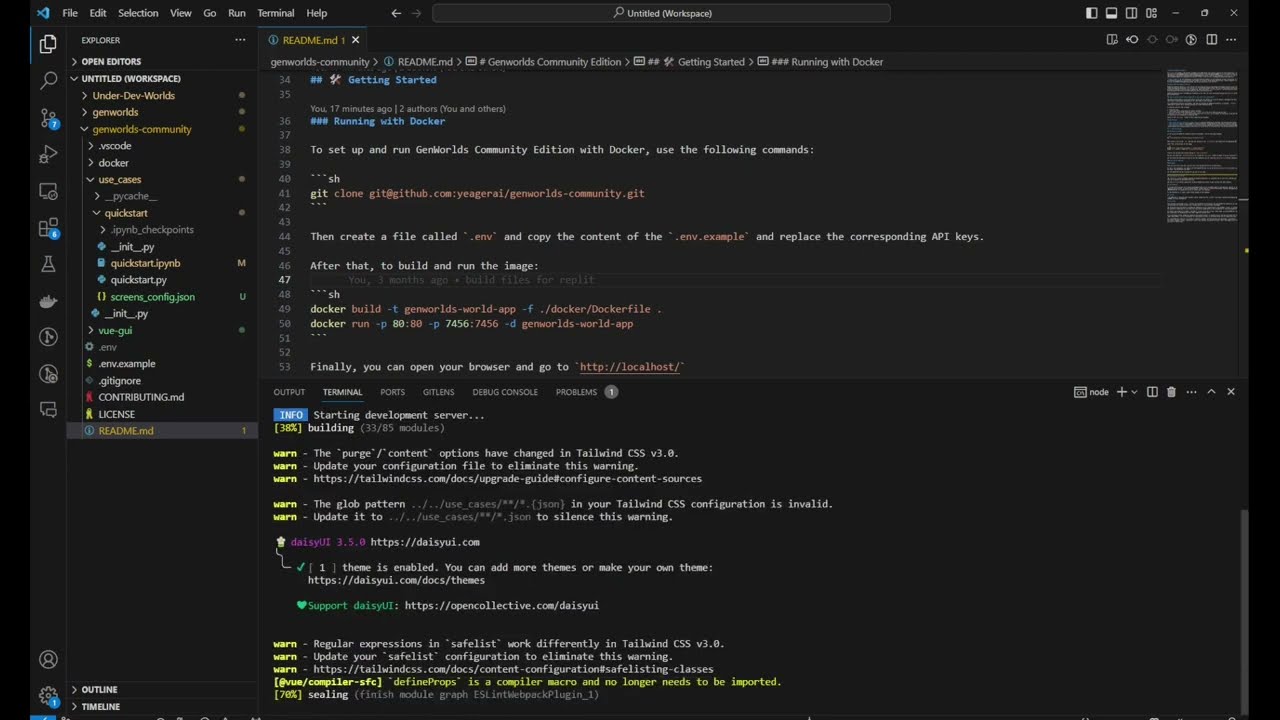Open the .env.example file
The height and width of the screenshot is (720, 1280).
click(x=162, y=364)
